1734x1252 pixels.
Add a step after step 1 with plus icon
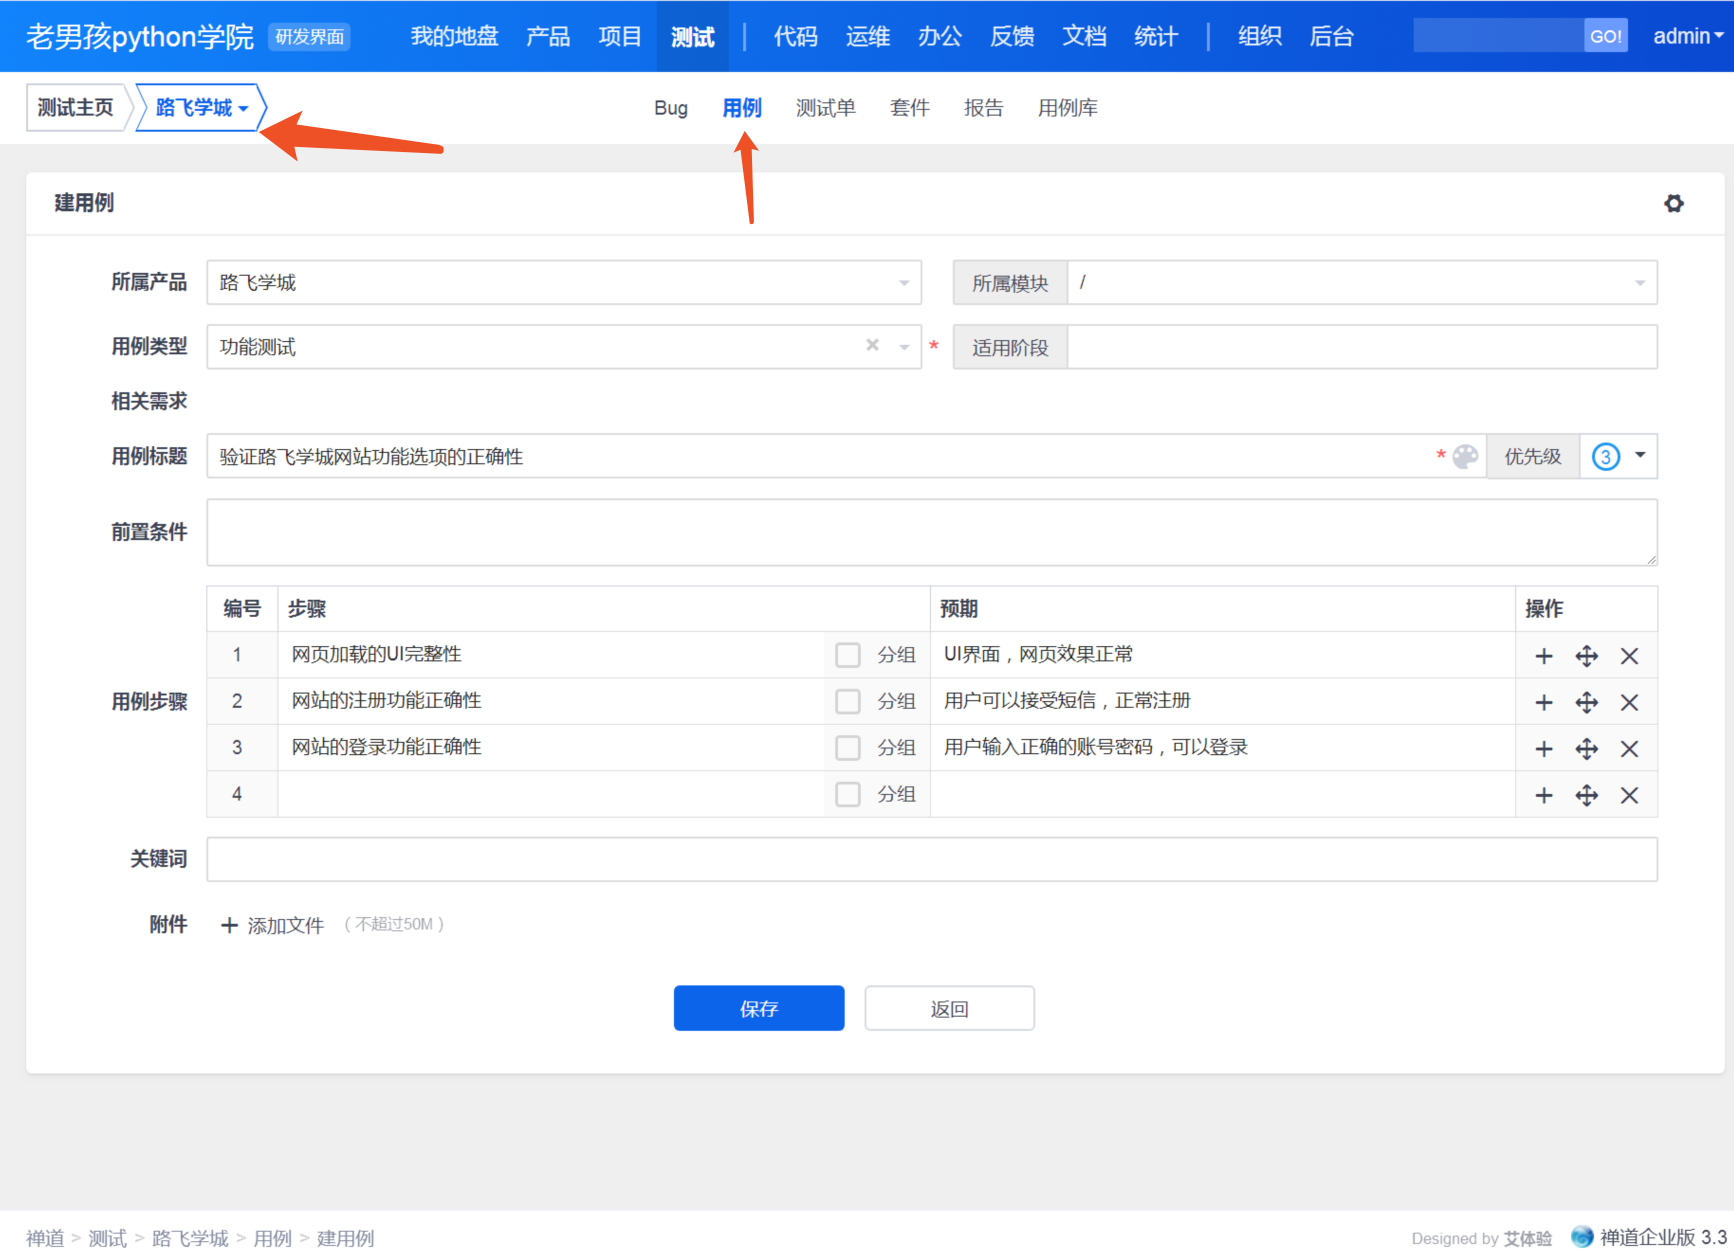pos(1543,656)
